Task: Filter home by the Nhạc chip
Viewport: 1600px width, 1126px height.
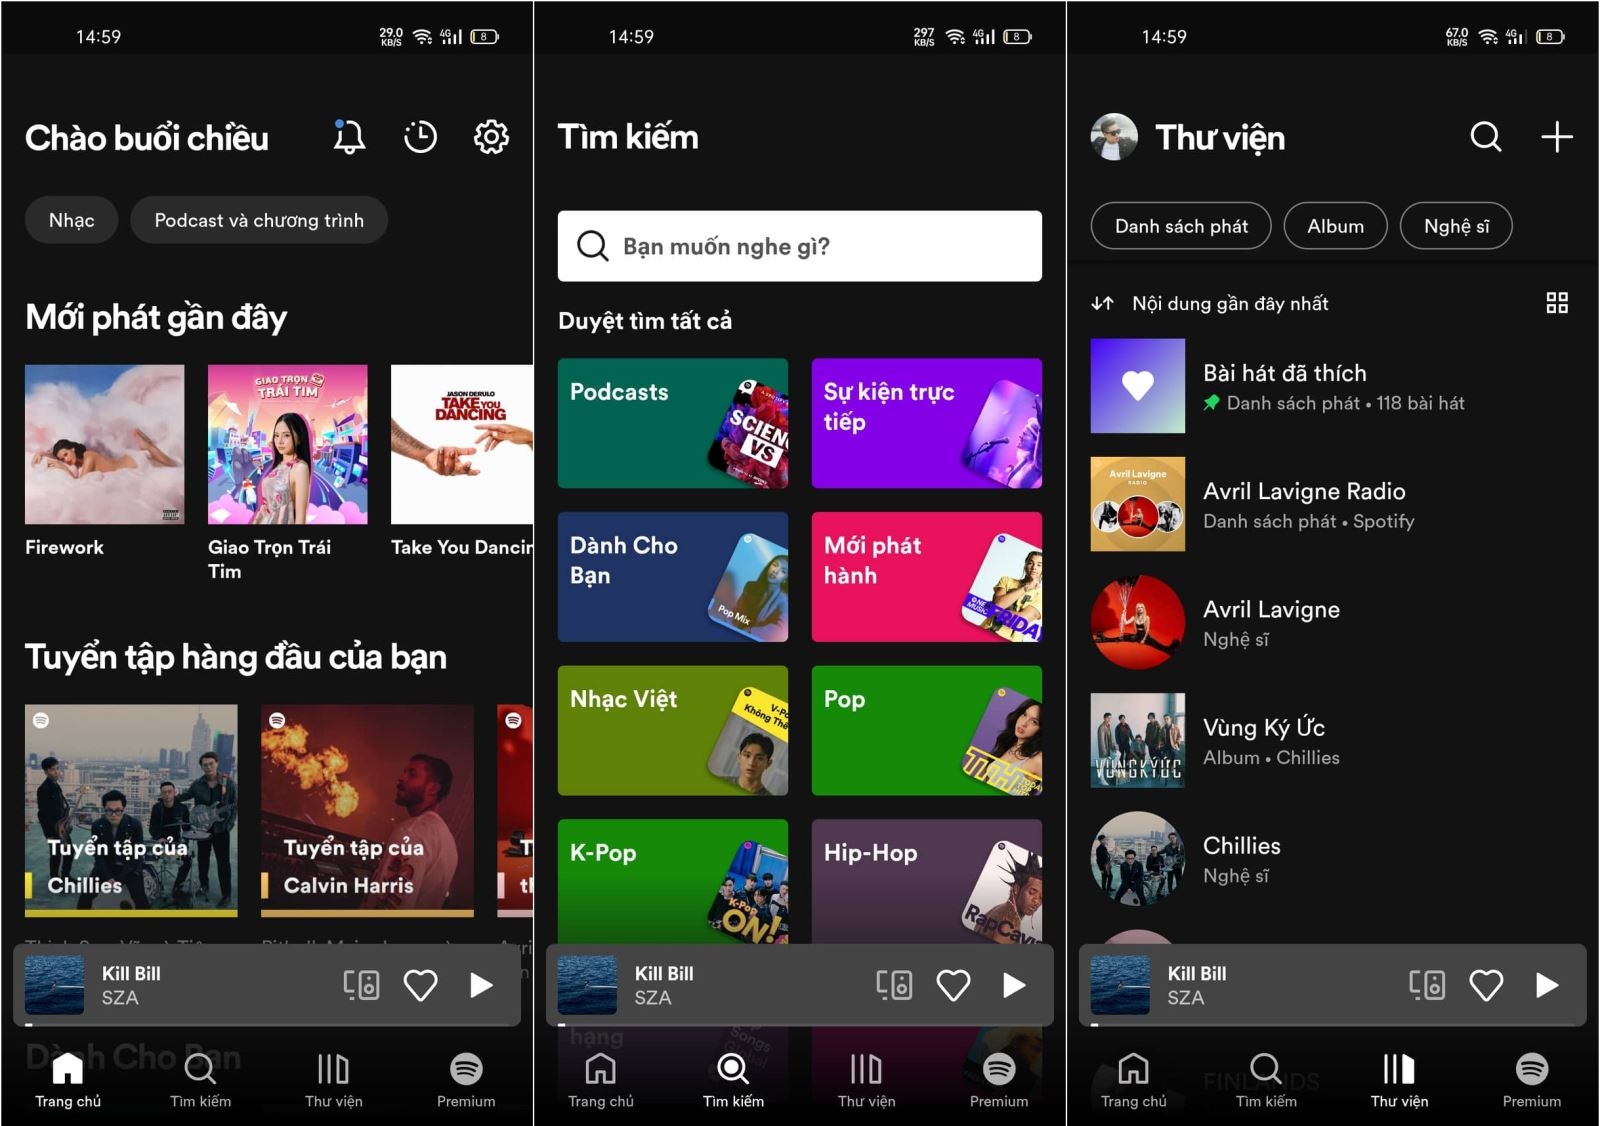Action: 72,220
